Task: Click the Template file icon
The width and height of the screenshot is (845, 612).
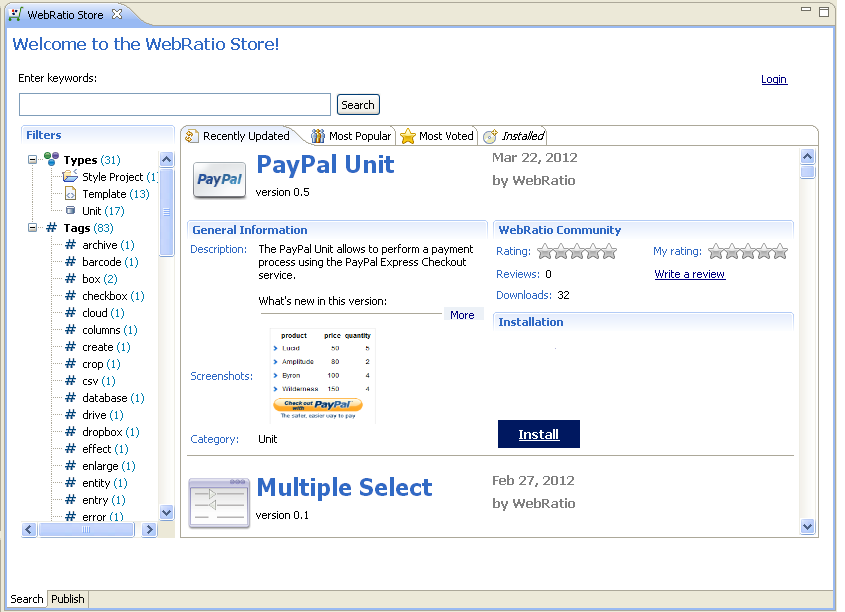Action: coord(70,193)
